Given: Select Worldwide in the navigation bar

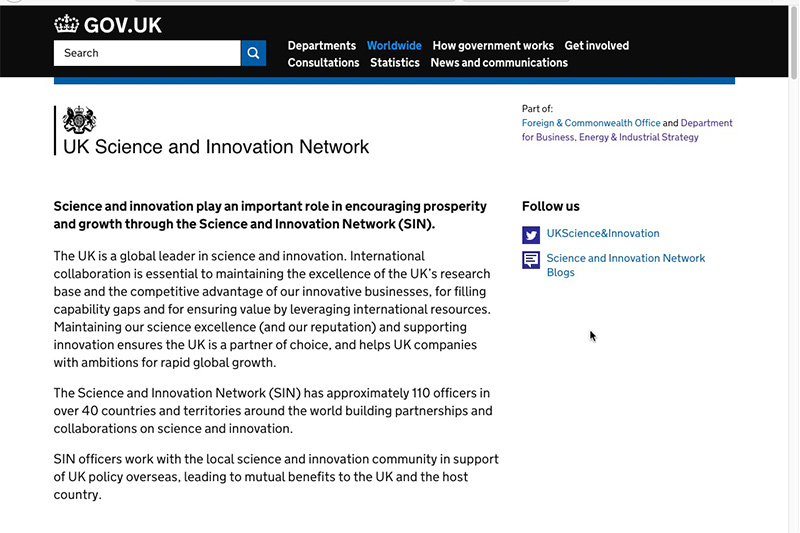Looking at the screenshot, I should [394, 46].
